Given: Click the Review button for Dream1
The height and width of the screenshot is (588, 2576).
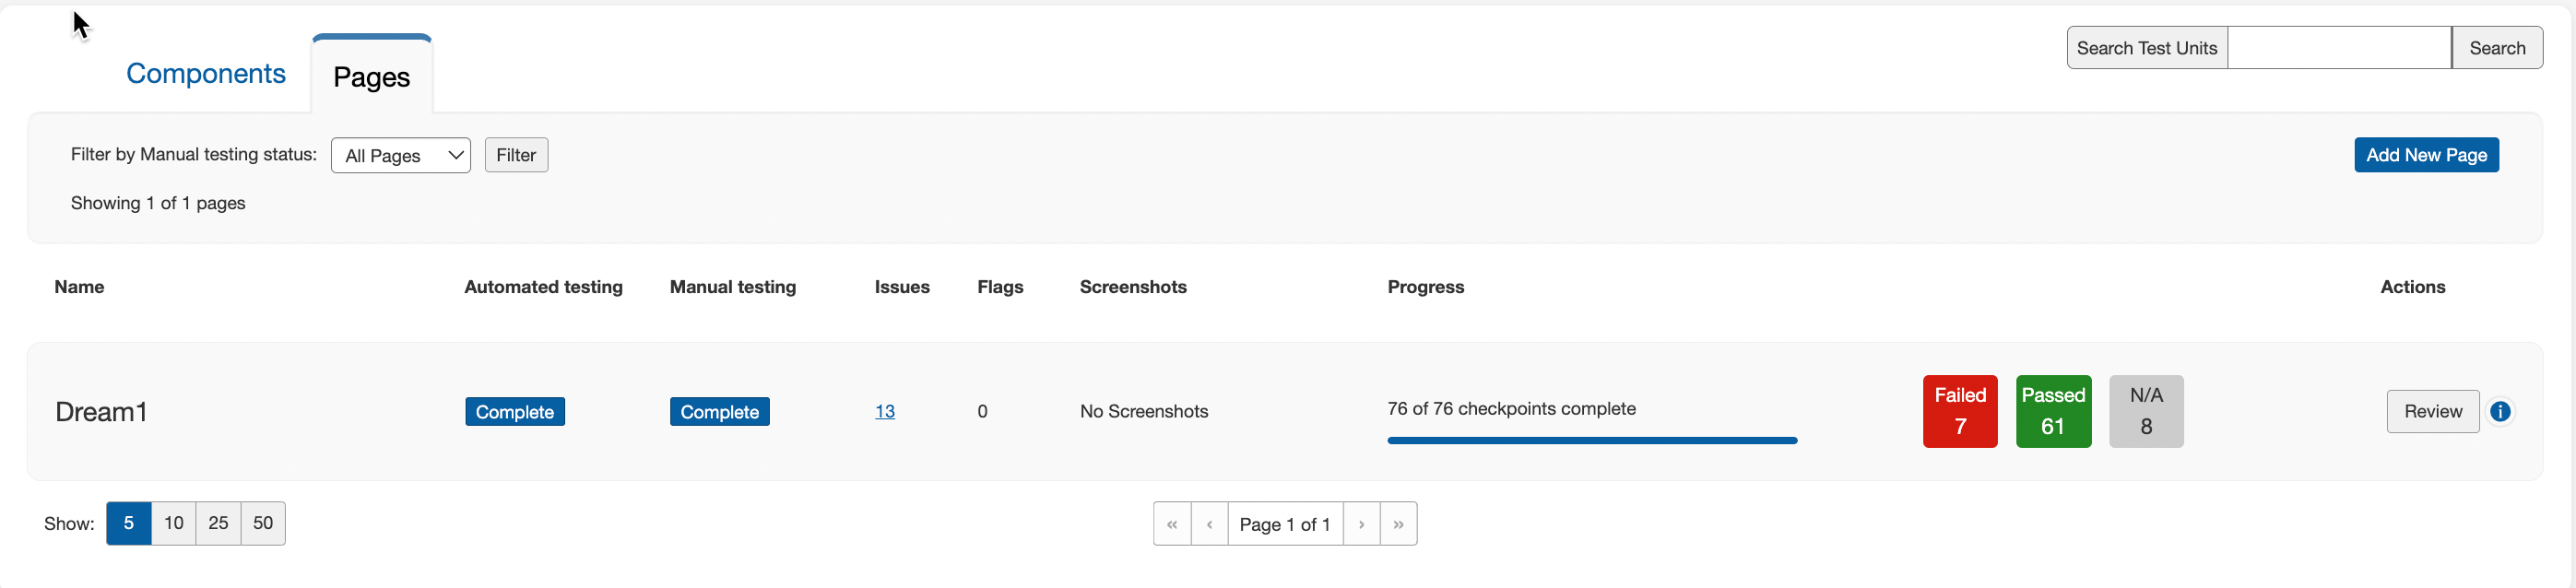Looking at the screenshot, I should click(x=2432, y=411).
